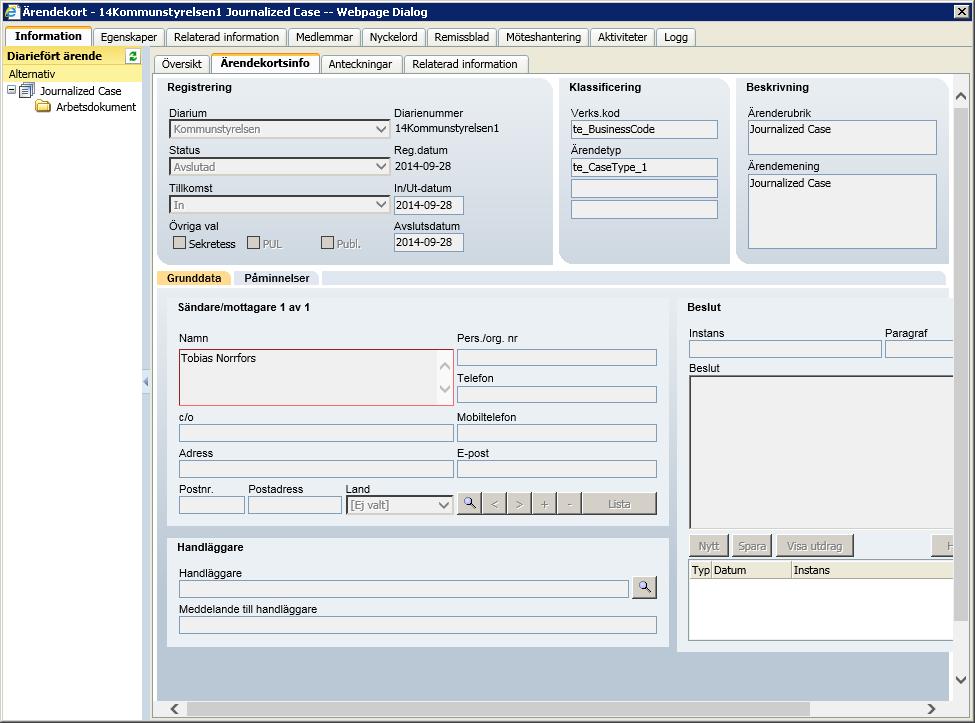The height and width of the screenshot is (723, 975).
Task: Click the vertical scrollbar down arrow
Action: 961,680
